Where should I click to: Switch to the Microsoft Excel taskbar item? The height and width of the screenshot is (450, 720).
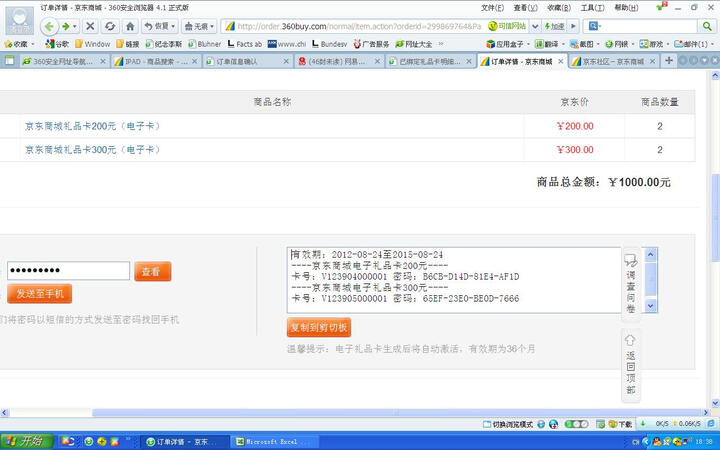(275, 442)
